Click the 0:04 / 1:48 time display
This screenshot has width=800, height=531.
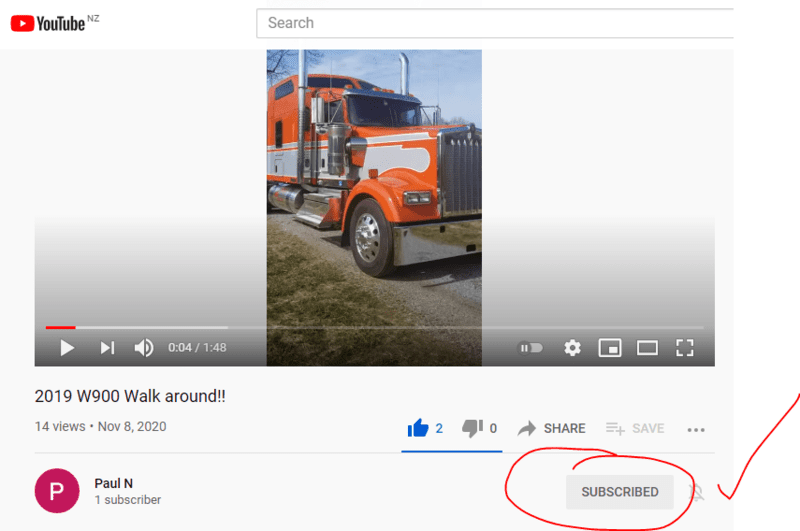(x=197, y=348)
